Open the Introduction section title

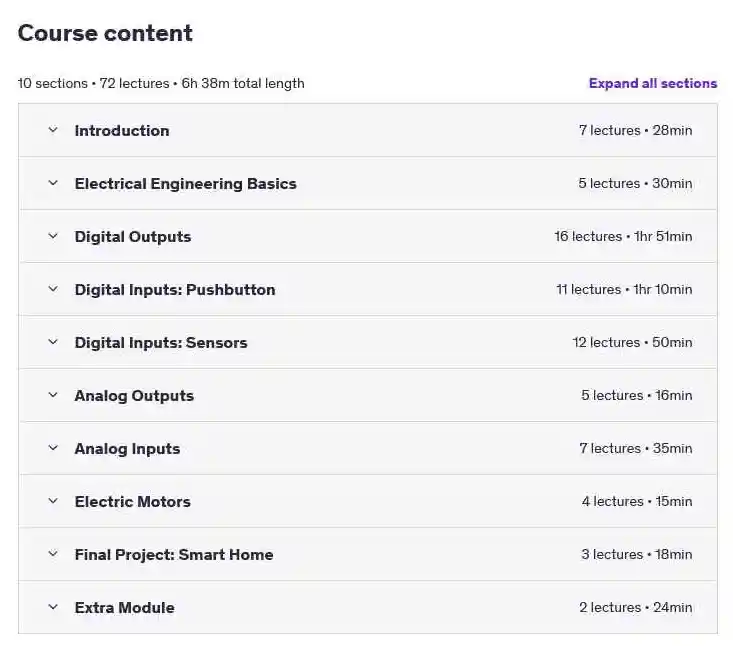tap(122, 130)
